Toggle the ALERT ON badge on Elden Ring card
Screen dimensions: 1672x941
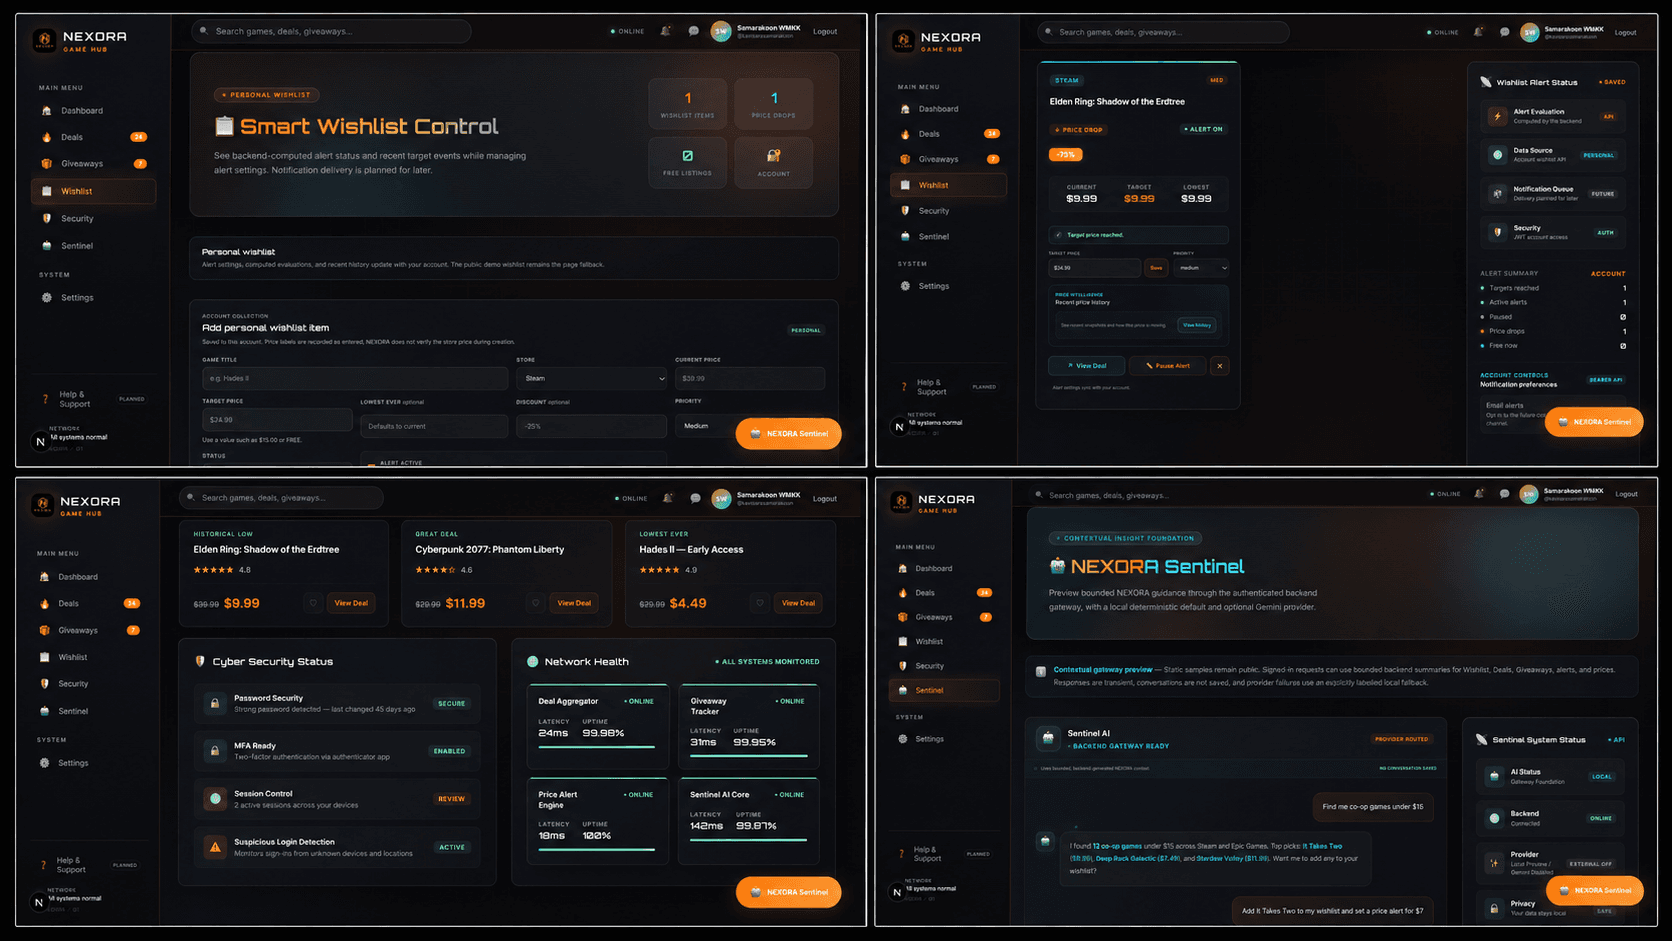1203,129
